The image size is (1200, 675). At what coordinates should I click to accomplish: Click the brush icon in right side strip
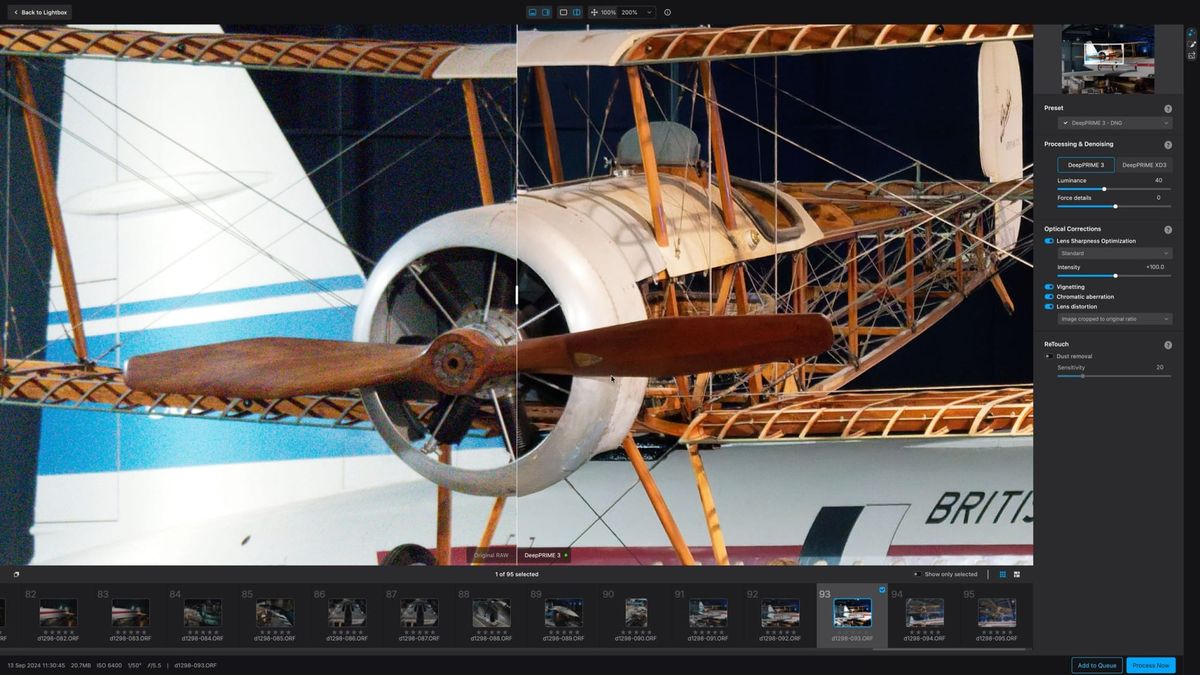1191,44
